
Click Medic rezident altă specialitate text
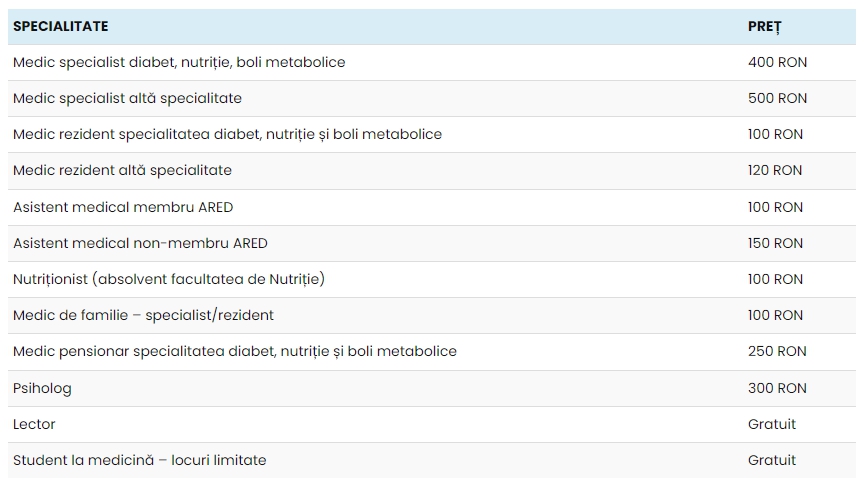(122, 170)
